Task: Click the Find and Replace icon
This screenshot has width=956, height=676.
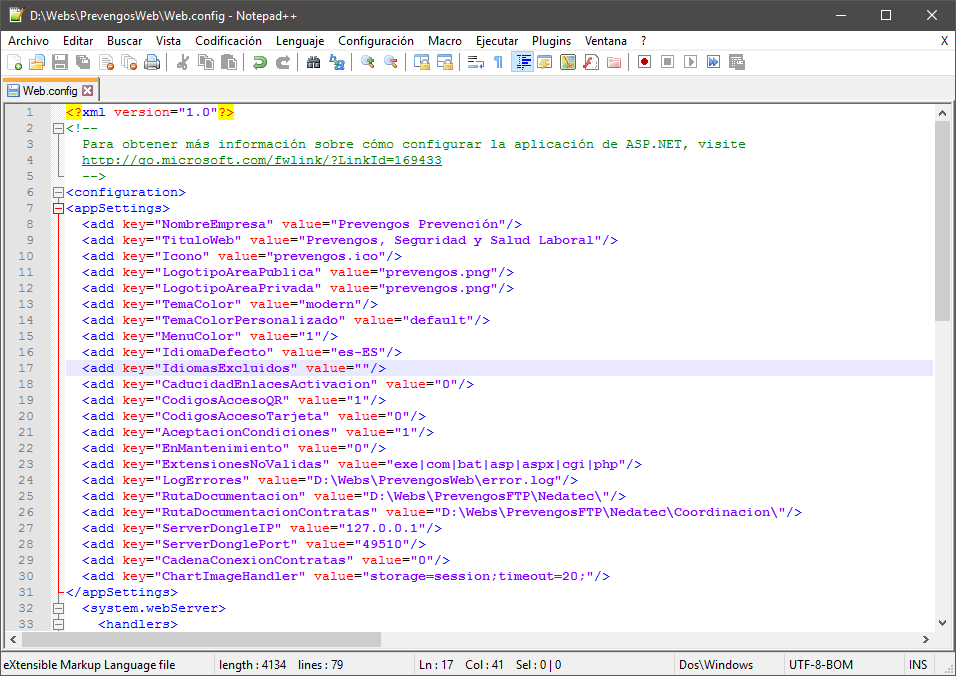Action: pyautogui.click(x=337, y=62)
